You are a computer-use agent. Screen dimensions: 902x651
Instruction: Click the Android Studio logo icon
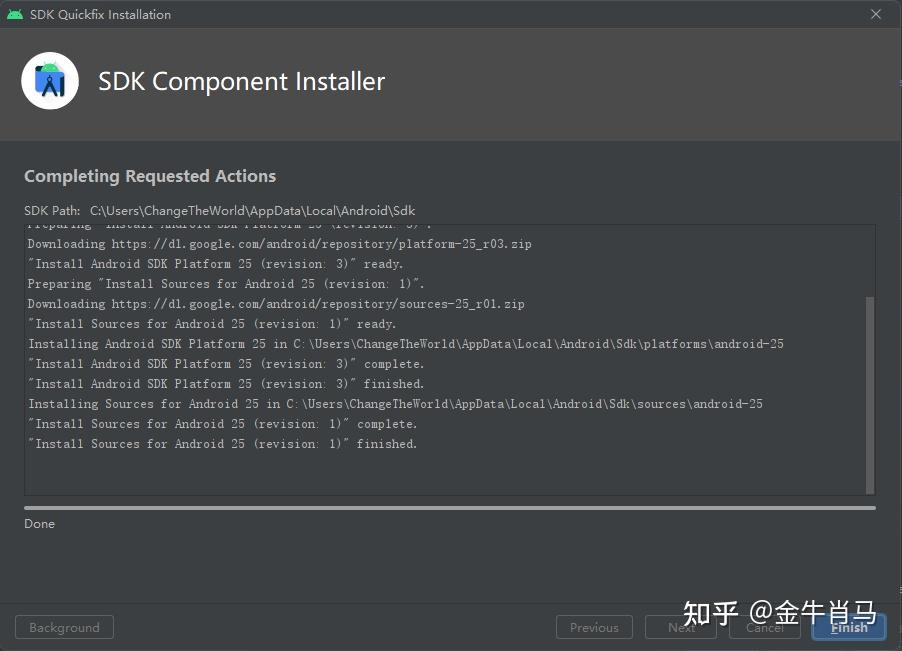50,81
